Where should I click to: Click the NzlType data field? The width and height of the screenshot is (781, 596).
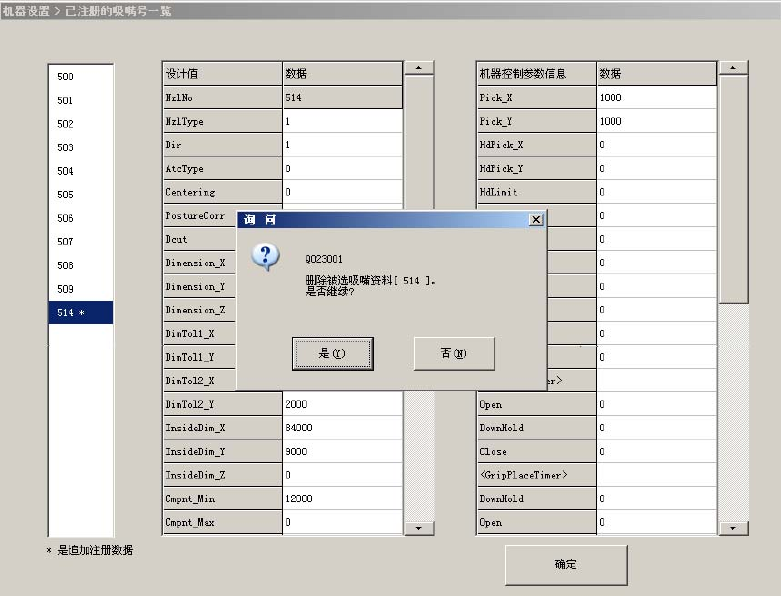point(342,121)
